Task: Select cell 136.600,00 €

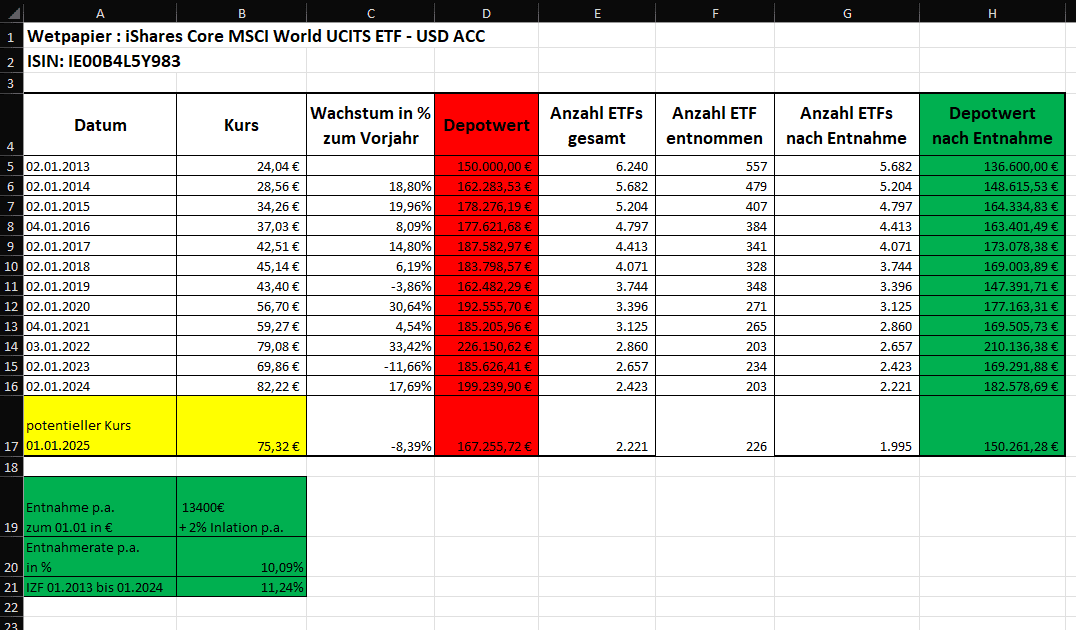Action: pos(992,166)
